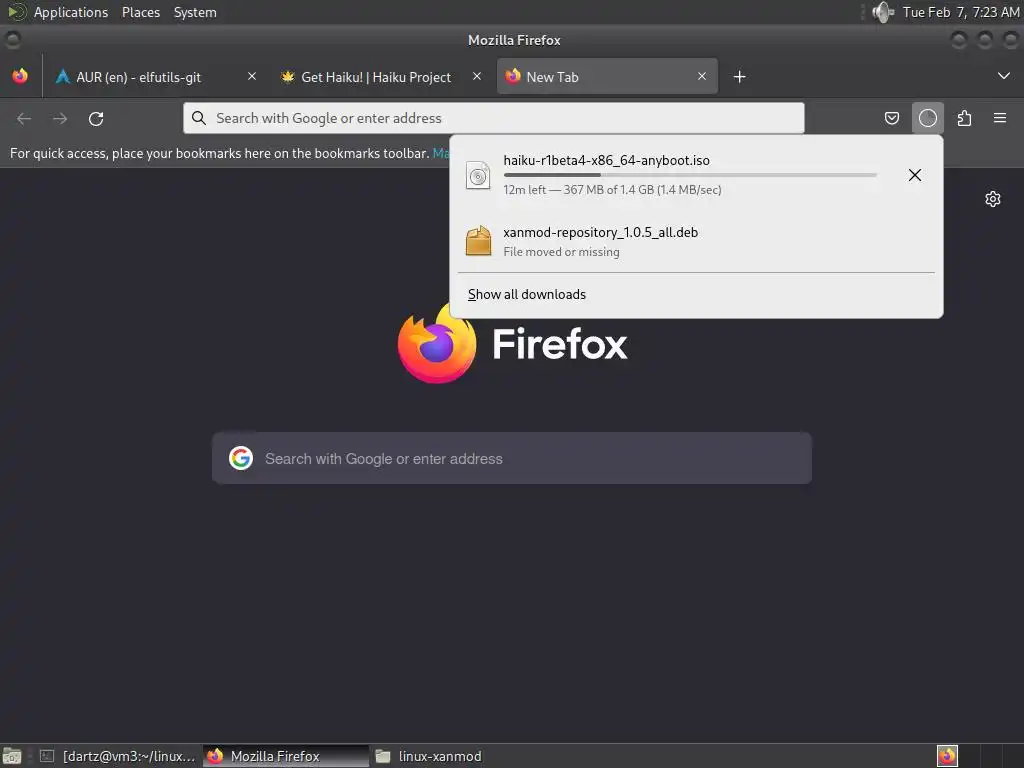Viewport: 1024px width, 768px height.
Task: Click the xanmod deb package icon
Action: point(478,241)
